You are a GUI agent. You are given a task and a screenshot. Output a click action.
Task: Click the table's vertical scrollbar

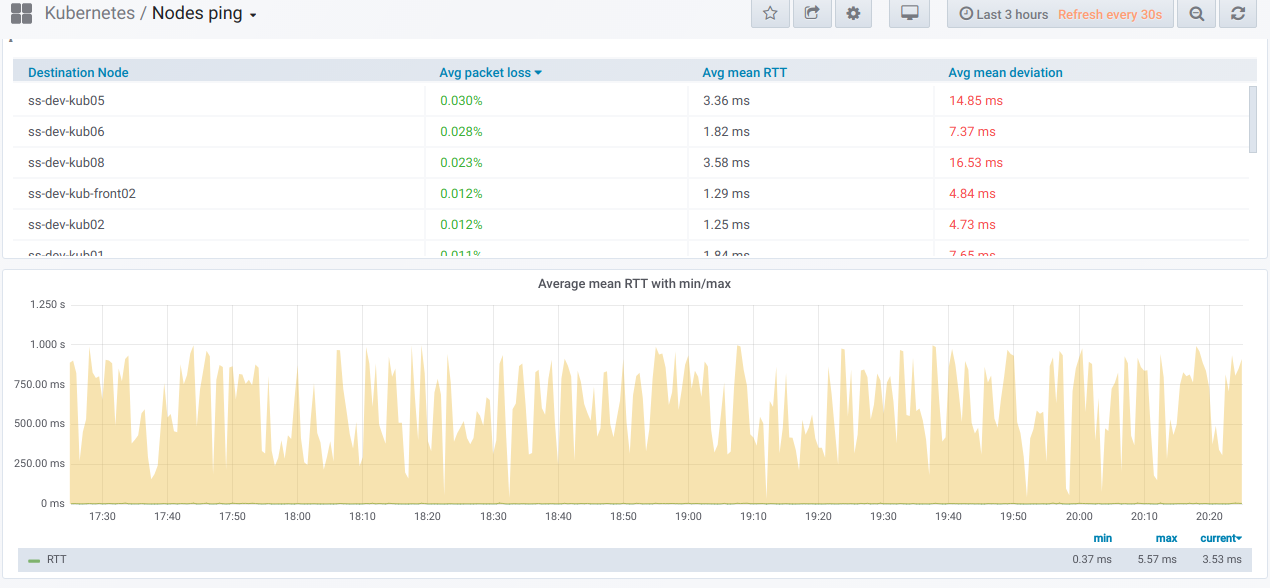(x=1252, y=118)
